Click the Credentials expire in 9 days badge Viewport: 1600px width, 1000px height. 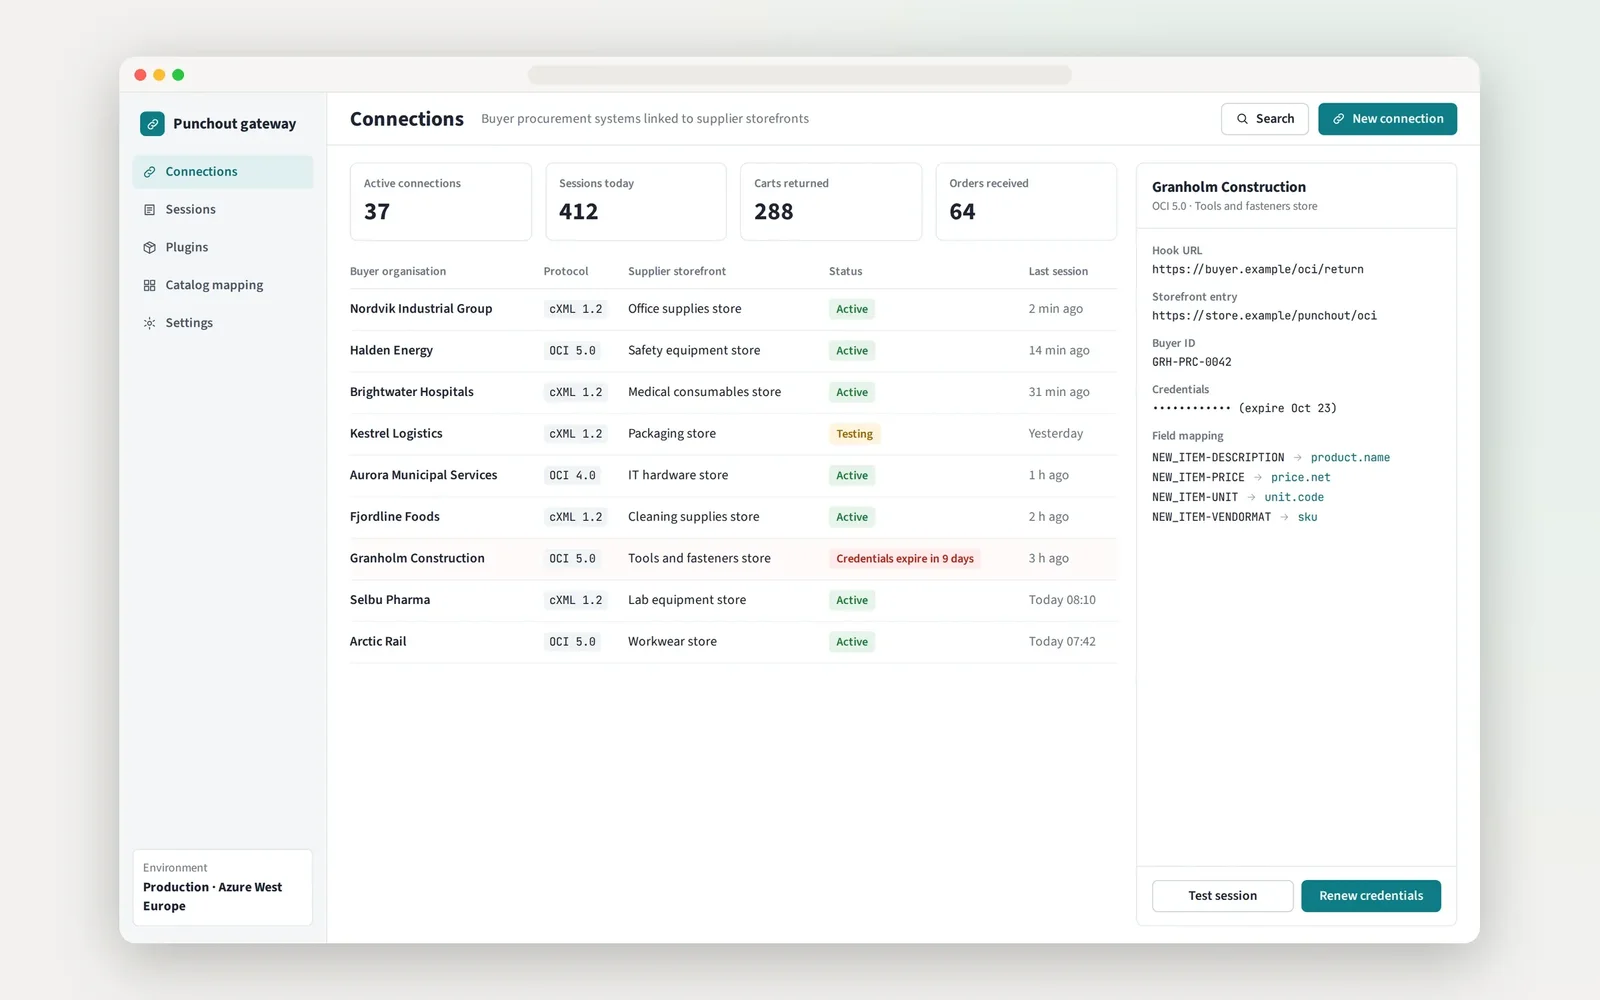coord(905,559)
